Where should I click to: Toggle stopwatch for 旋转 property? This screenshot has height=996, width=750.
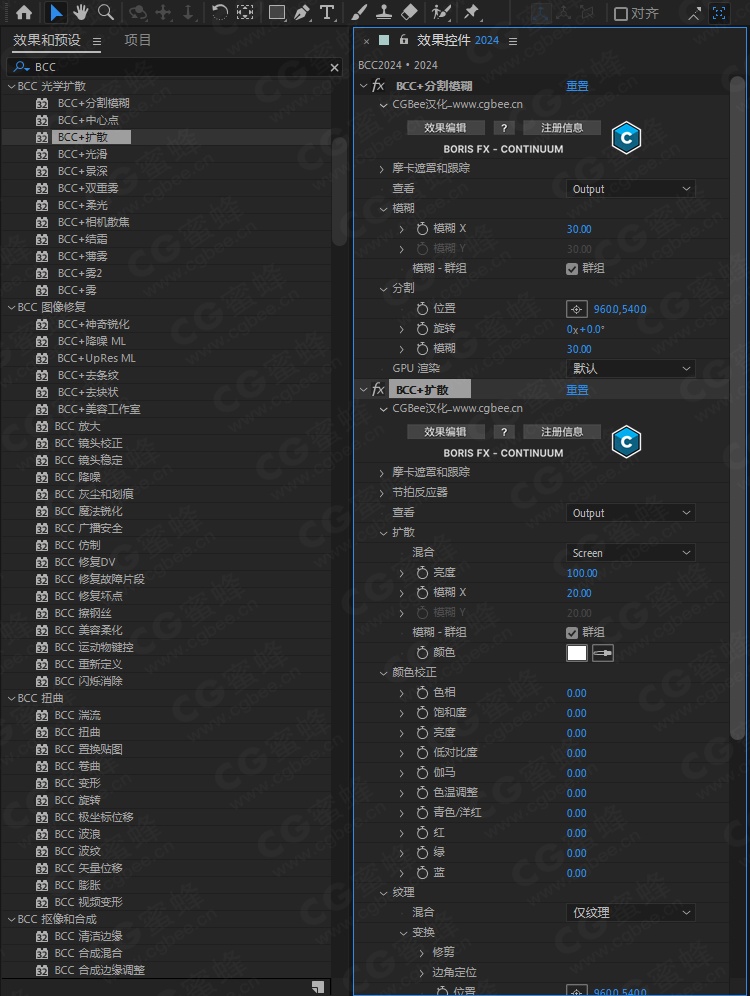422,329
